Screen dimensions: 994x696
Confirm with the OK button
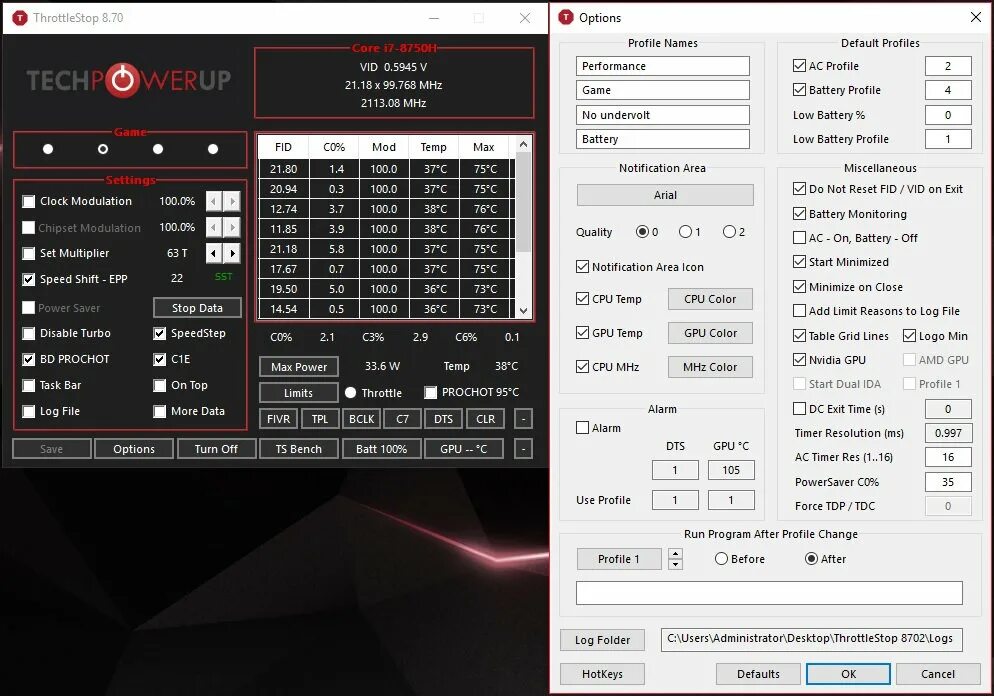(848, 674)
